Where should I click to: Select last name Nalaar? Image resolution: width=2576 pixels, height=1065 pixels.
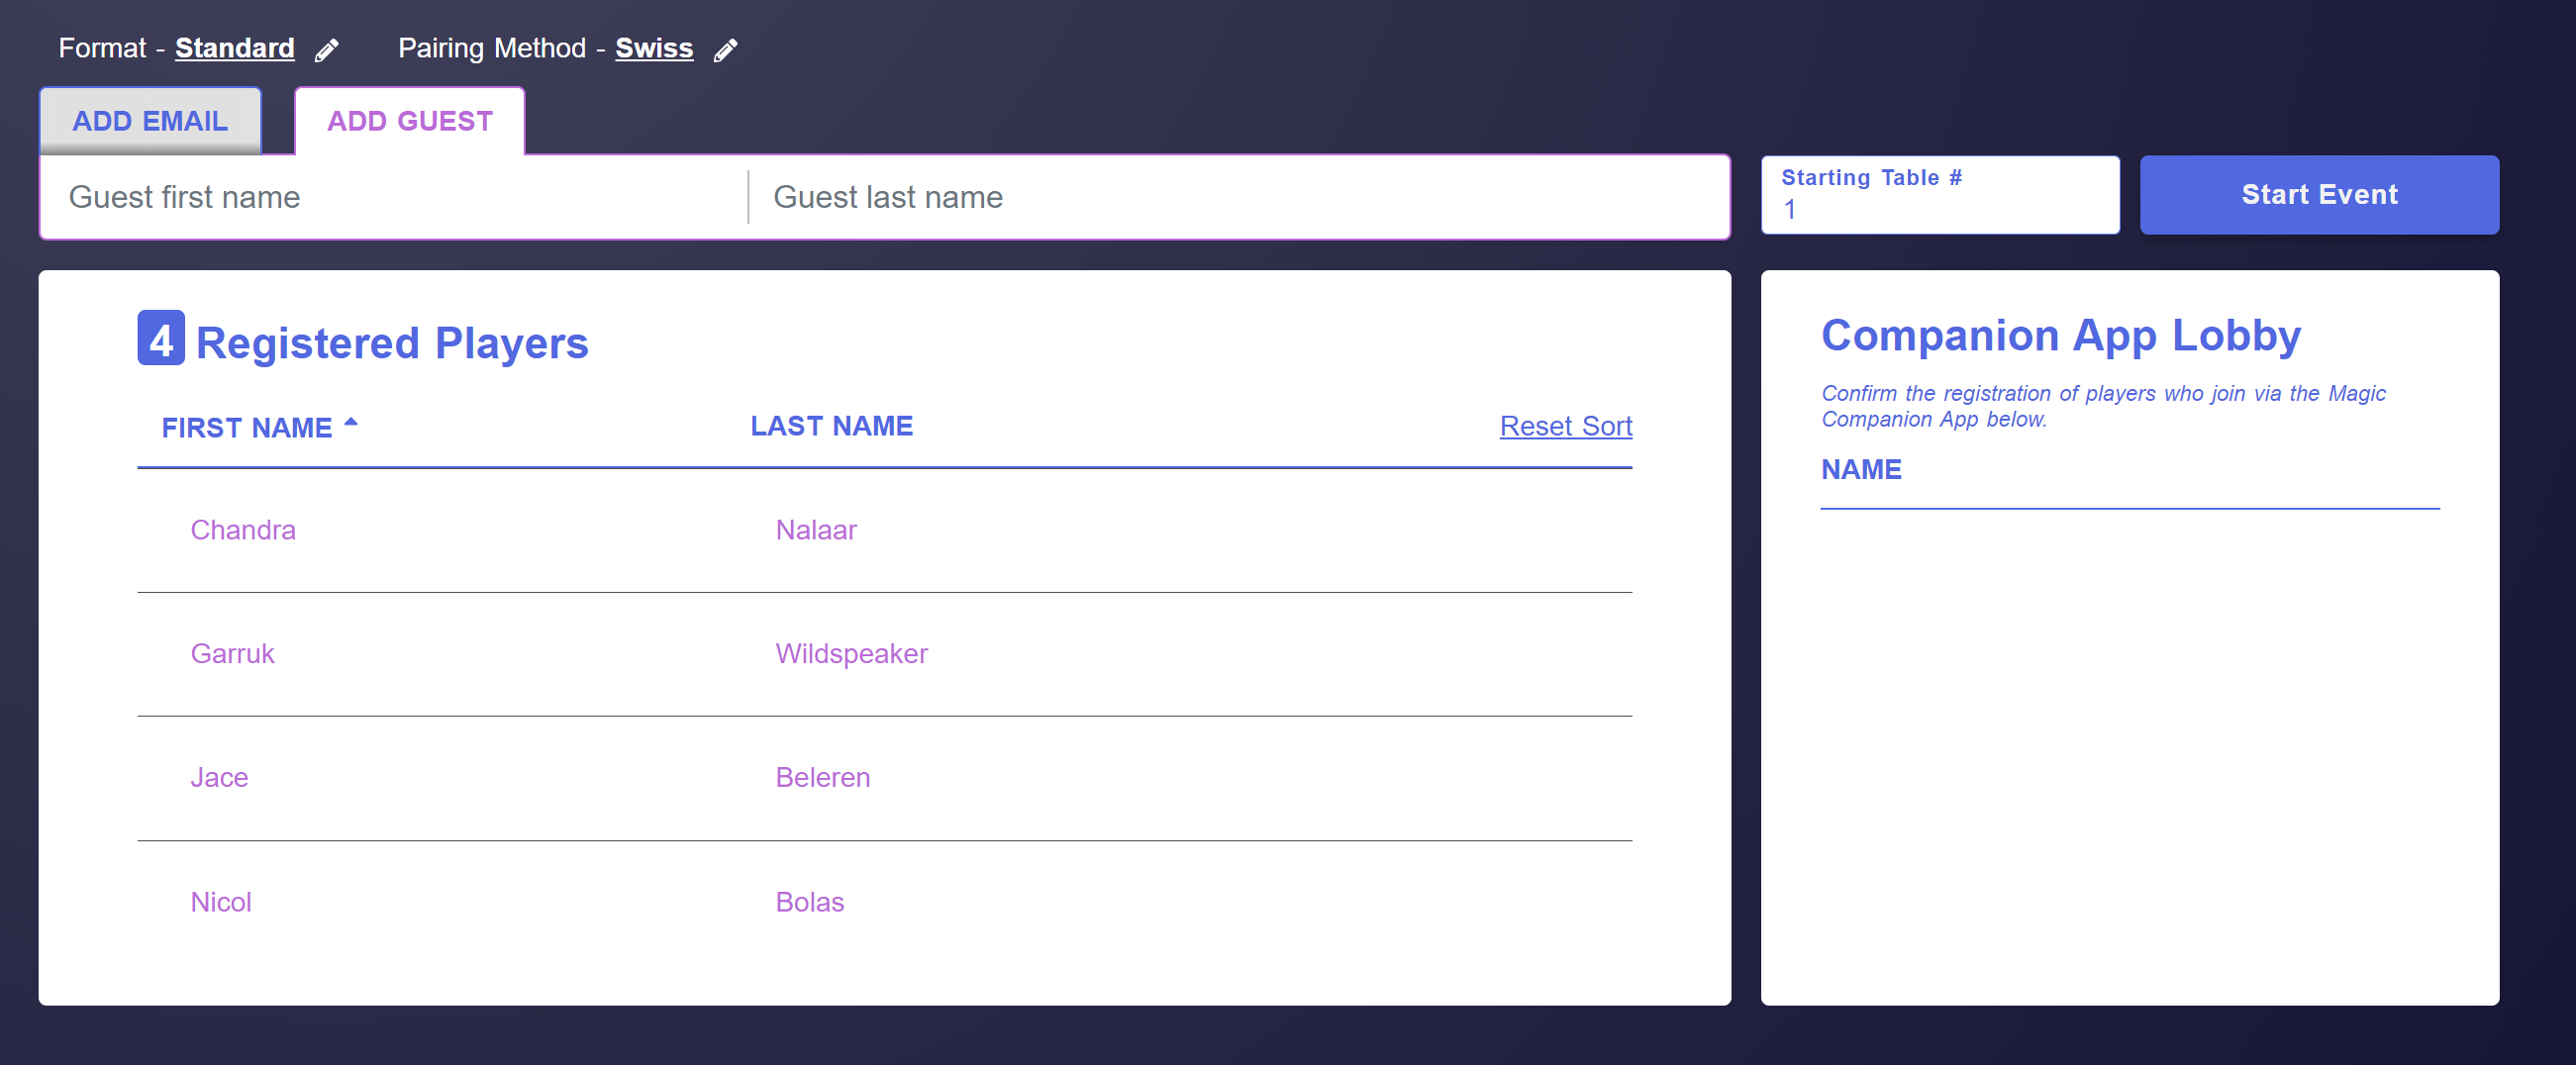click(816, 530)
